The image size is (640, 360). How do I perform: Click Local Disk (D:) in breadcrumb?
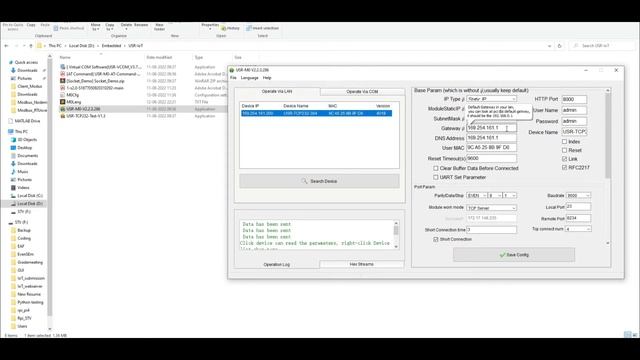(81, 46)
